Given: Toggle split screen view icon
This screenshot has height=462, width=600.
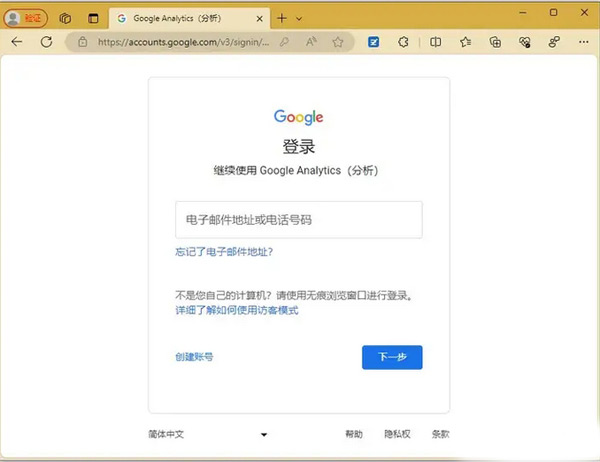Looking at the screenshot, I should click(435, 42).
